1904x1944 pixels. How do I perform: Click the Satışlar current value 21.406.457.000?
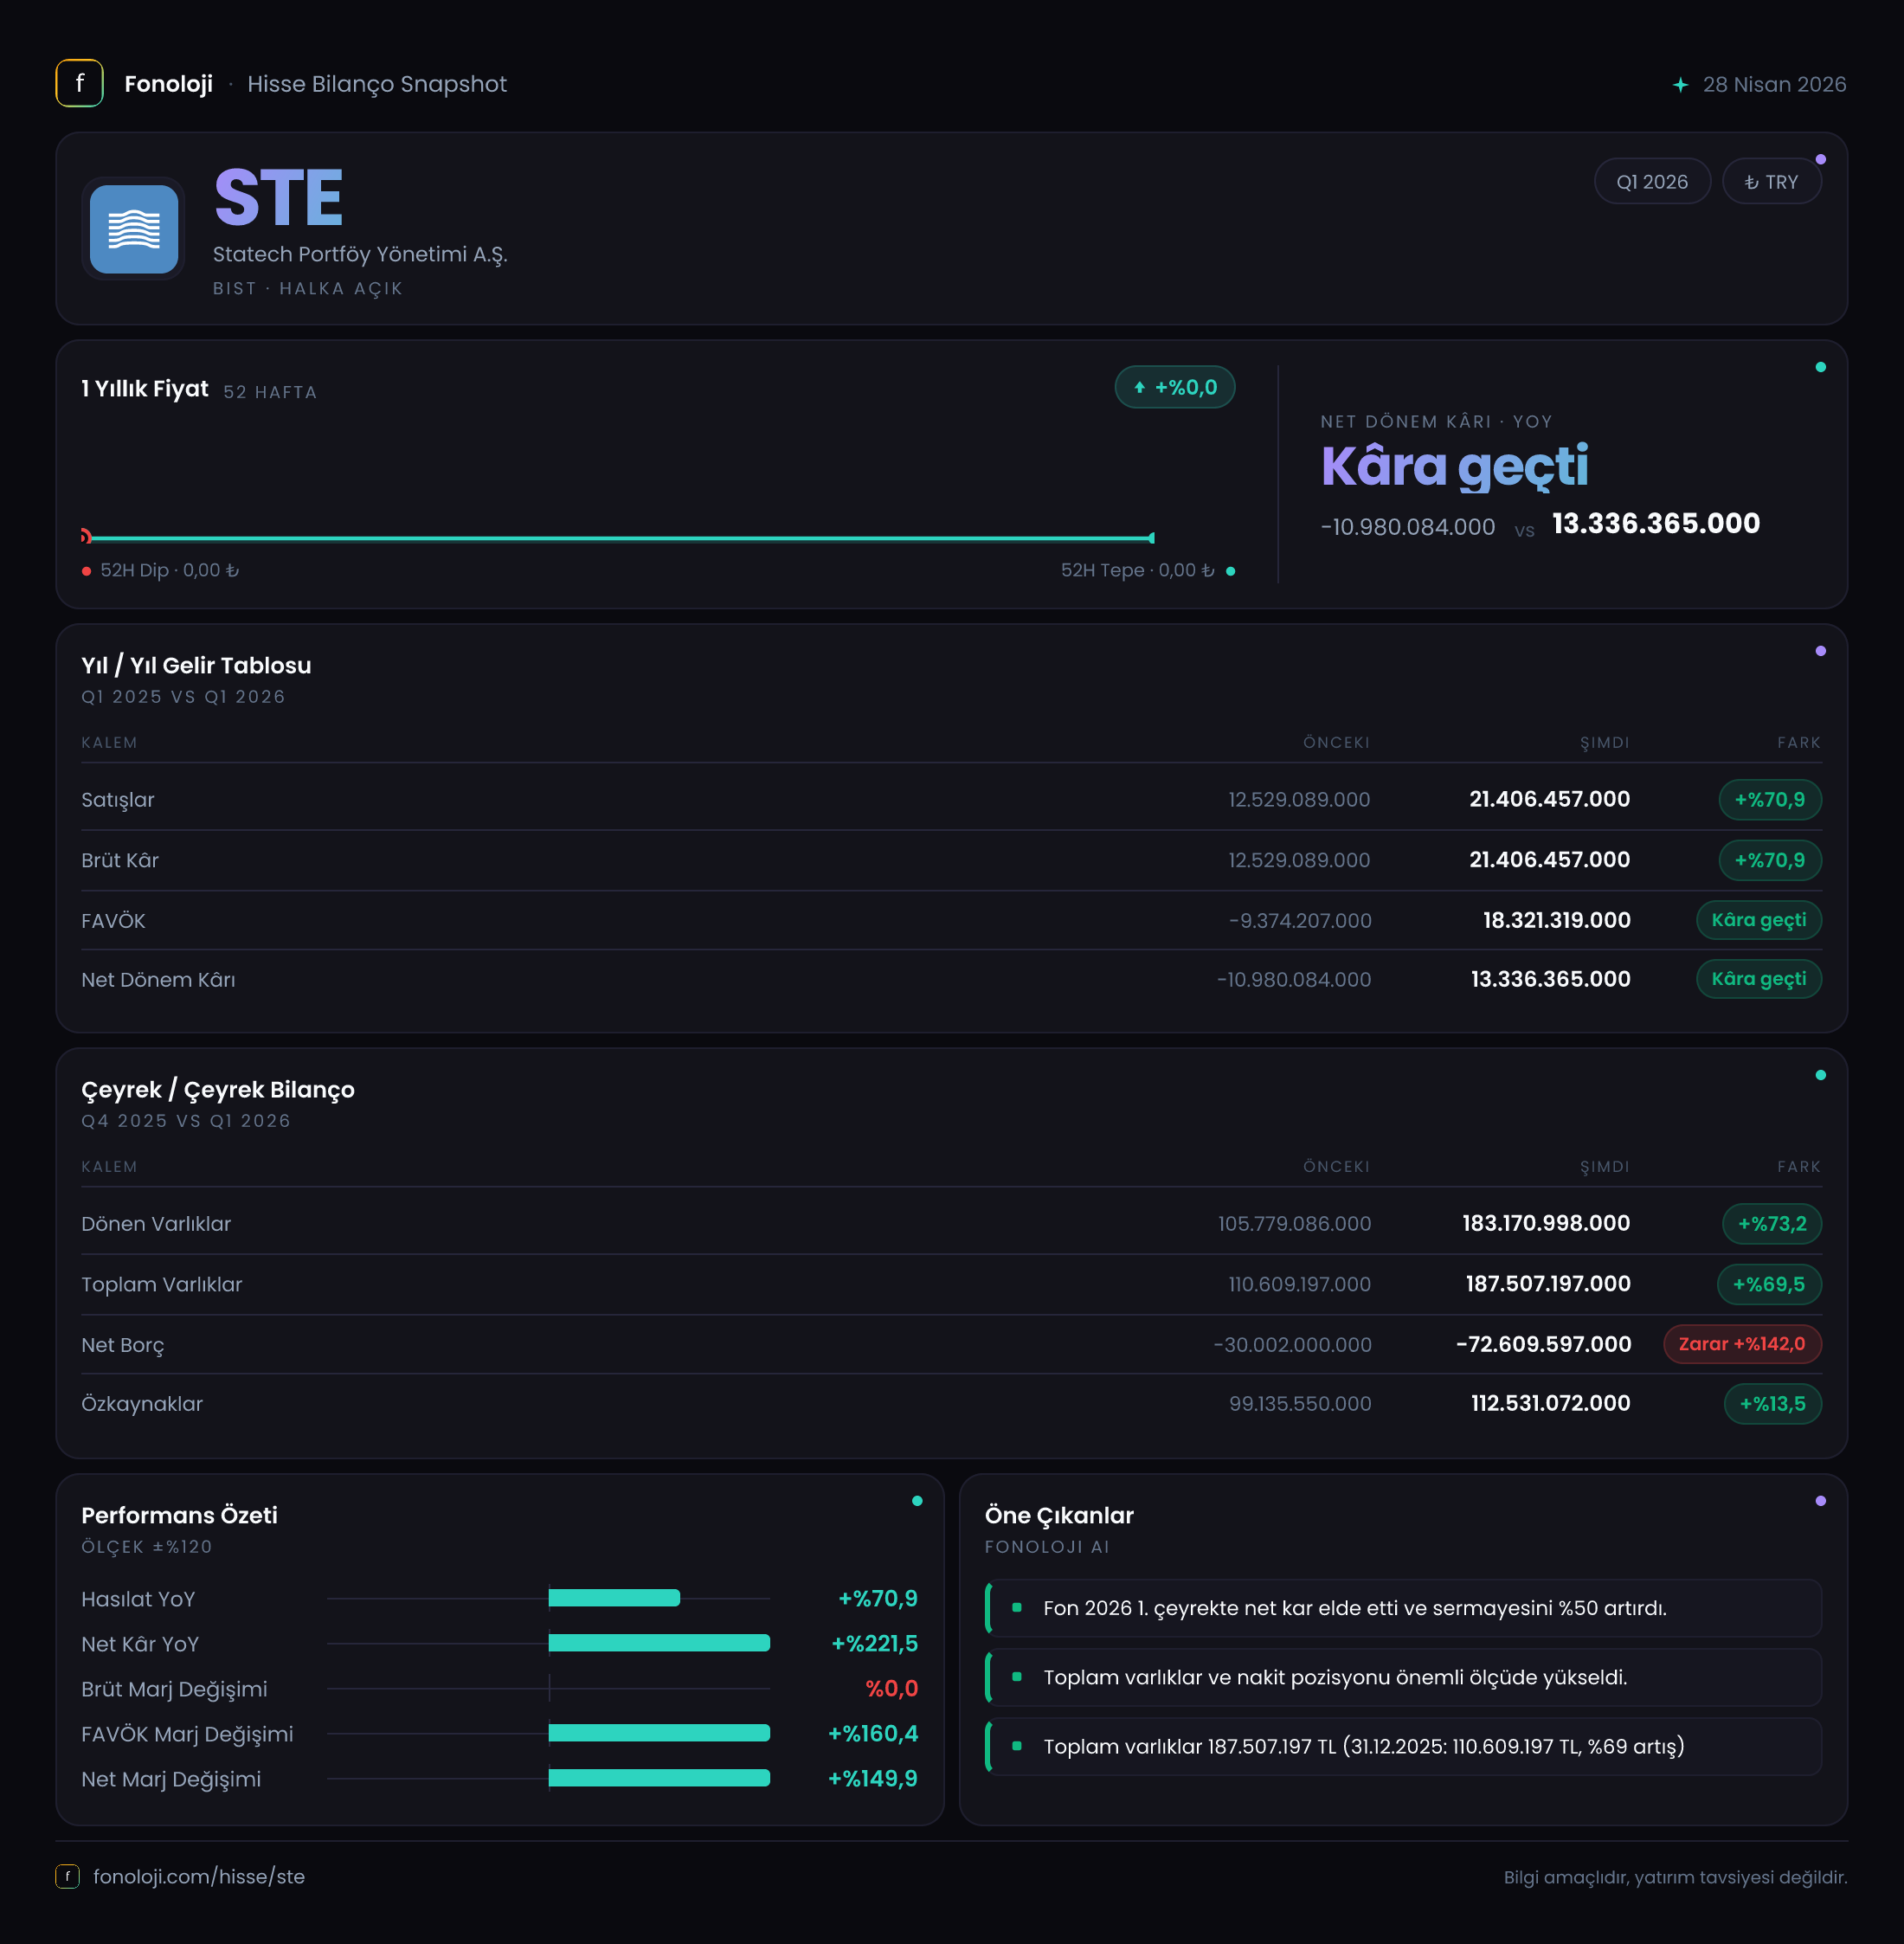pos(1549,799)
